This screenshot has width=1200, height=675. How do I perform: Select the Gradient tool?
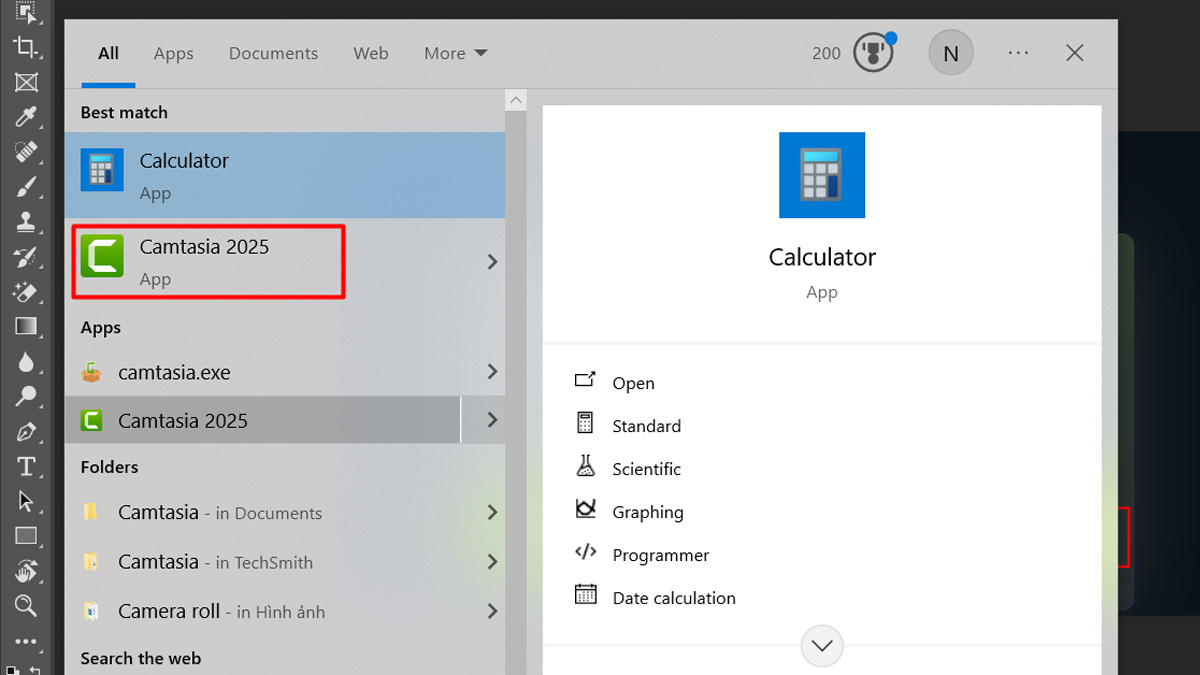point(26,326)
